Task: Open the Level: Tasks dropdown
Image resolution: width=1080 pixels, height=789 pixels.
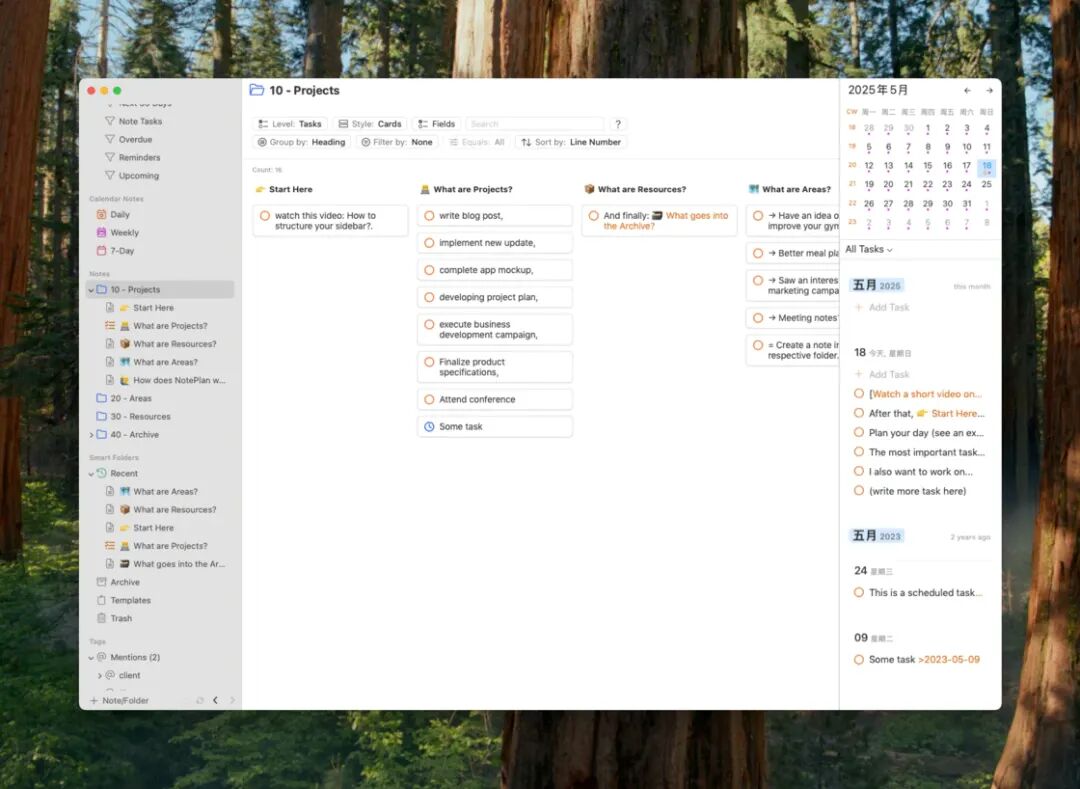Action: click(290, 124)
